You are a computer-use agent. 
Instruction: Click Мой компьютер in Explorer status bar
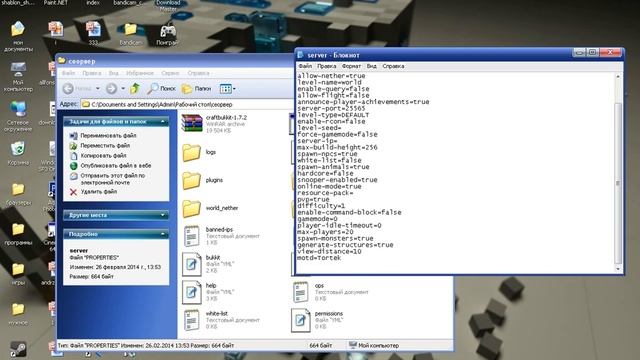tap(374, 345)
